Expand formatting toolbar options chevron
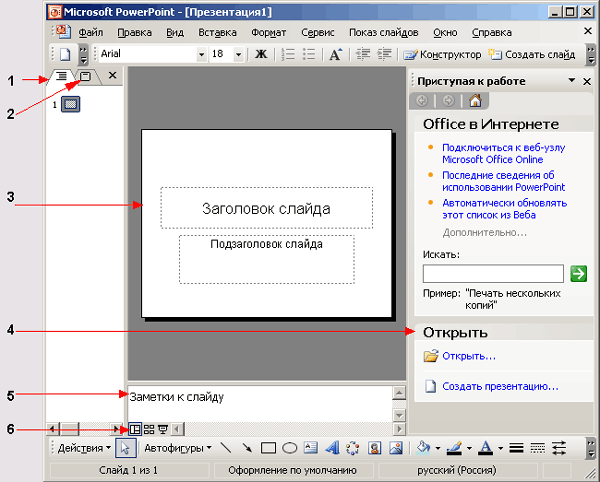Screen dimensions: 600x482 pyautogui.click(x=591, y=55)
